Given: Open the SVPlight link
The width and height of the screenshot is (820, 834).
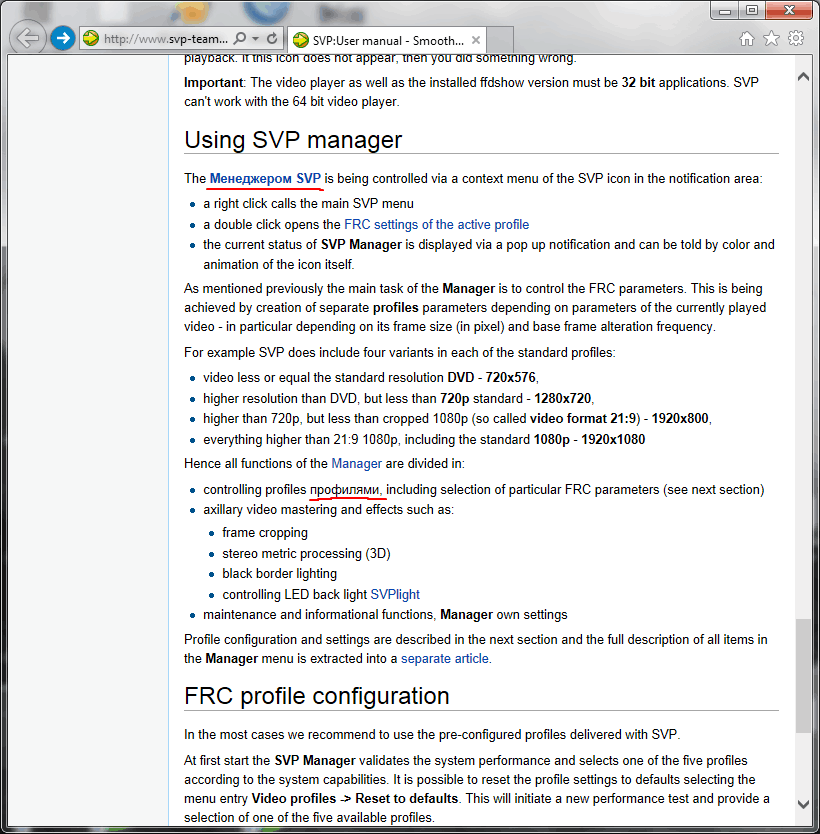Looking at the screenshot, I should [395, 595].
